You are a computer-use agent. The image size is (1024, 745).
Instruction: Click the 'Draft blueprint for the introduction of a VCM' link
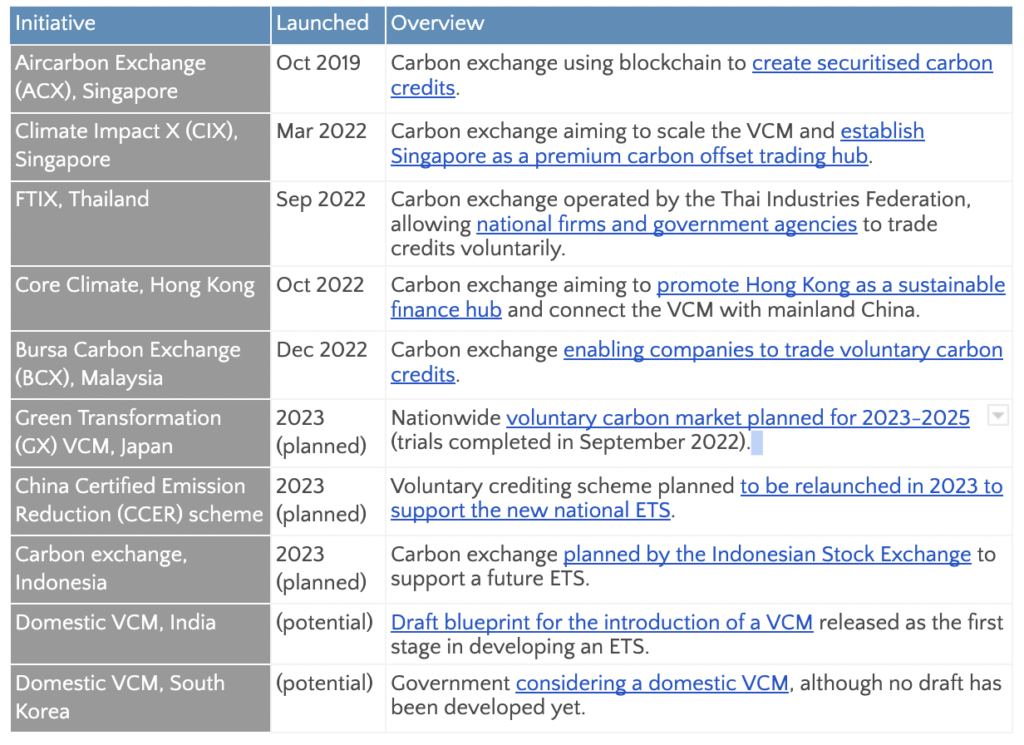[601, 622]
